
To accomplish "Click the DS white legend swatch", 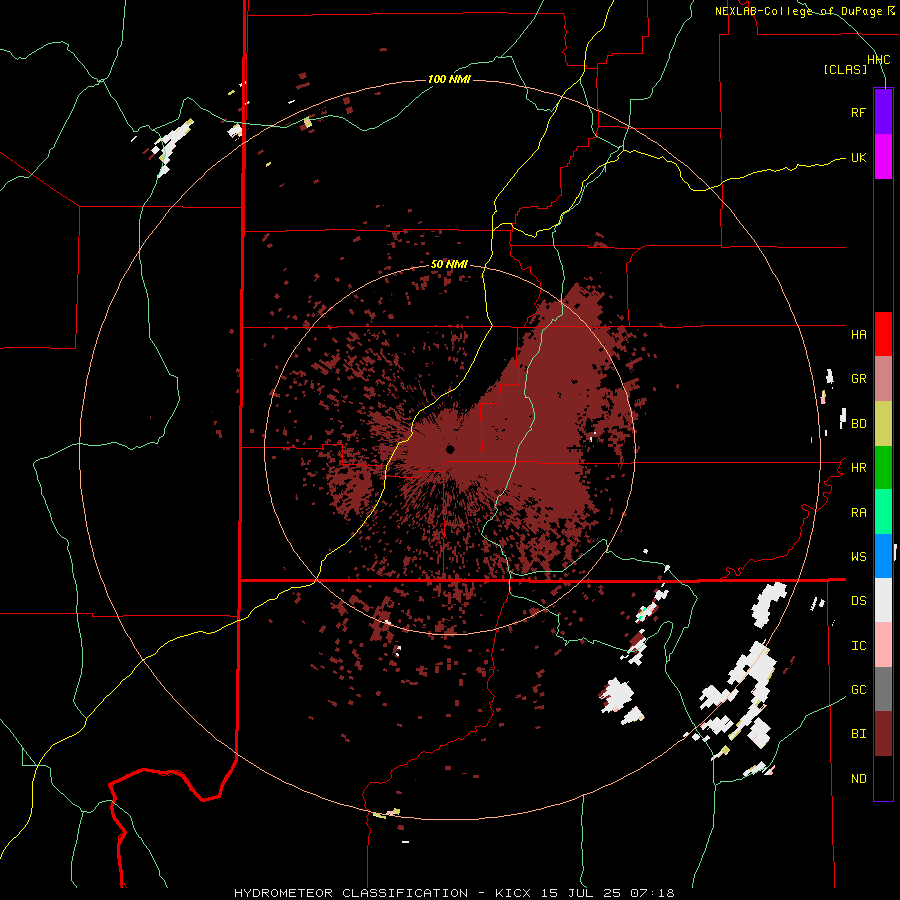I will (883, 600).
